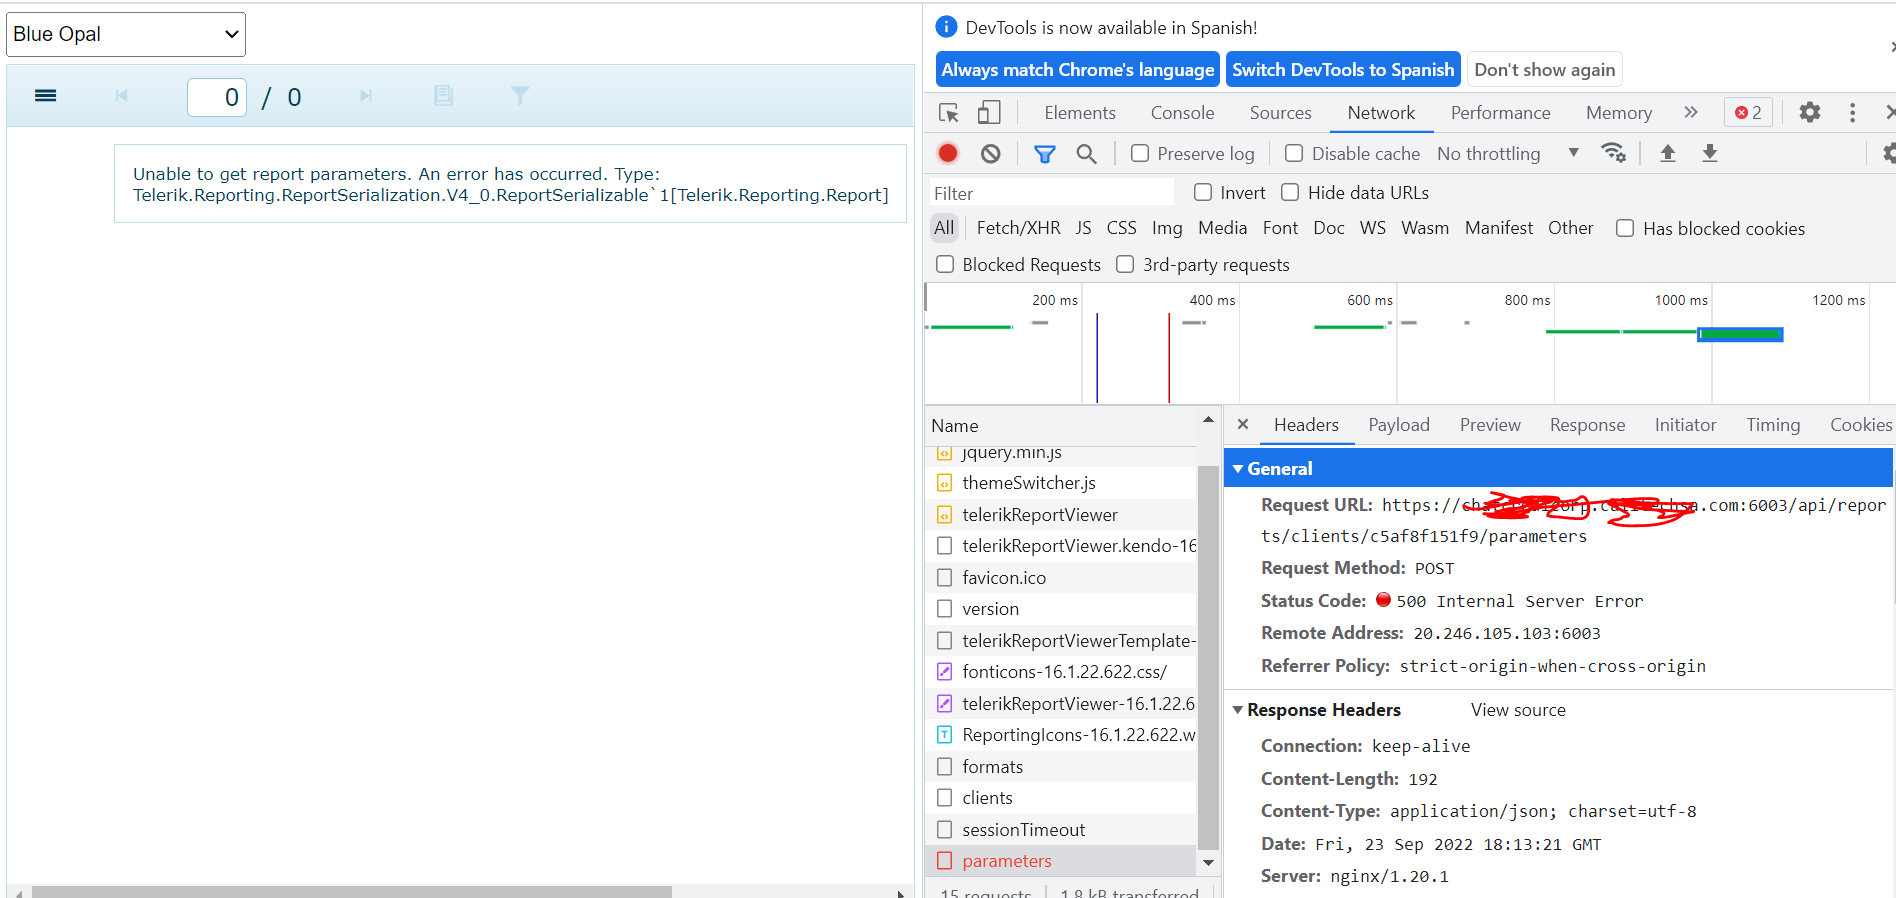Check the Disable cache option
Image resolution: width=1896 pixels, height=898 pixels.
pos(1294,153)
